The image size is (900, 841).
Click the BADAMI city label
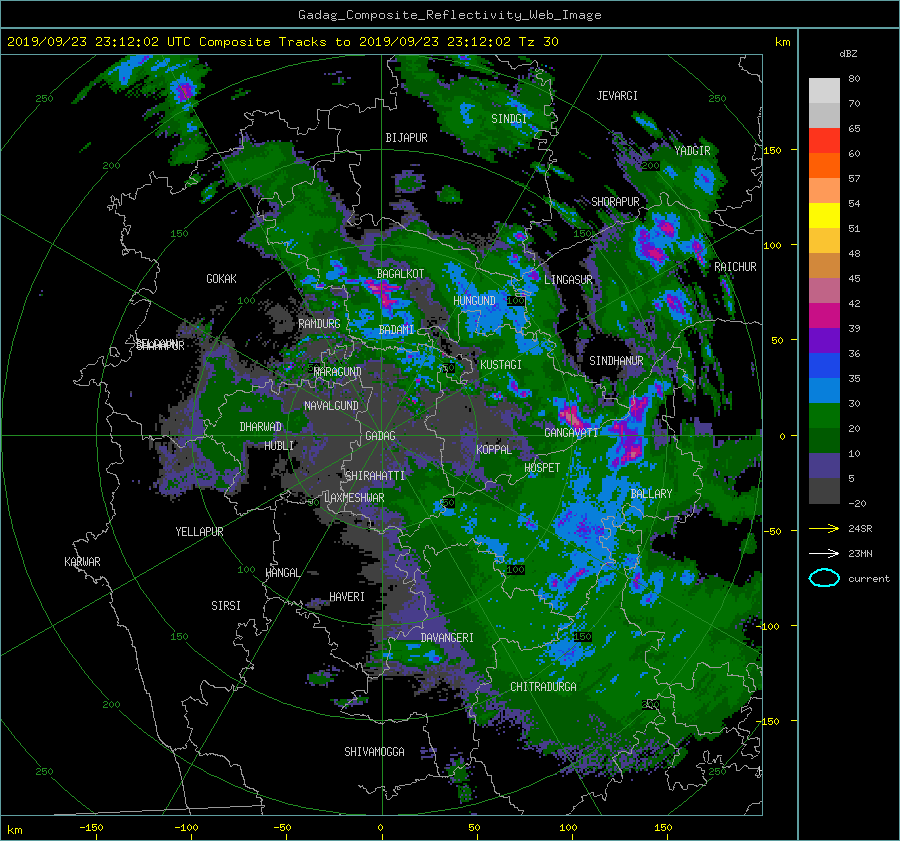(x=396, y=330)
